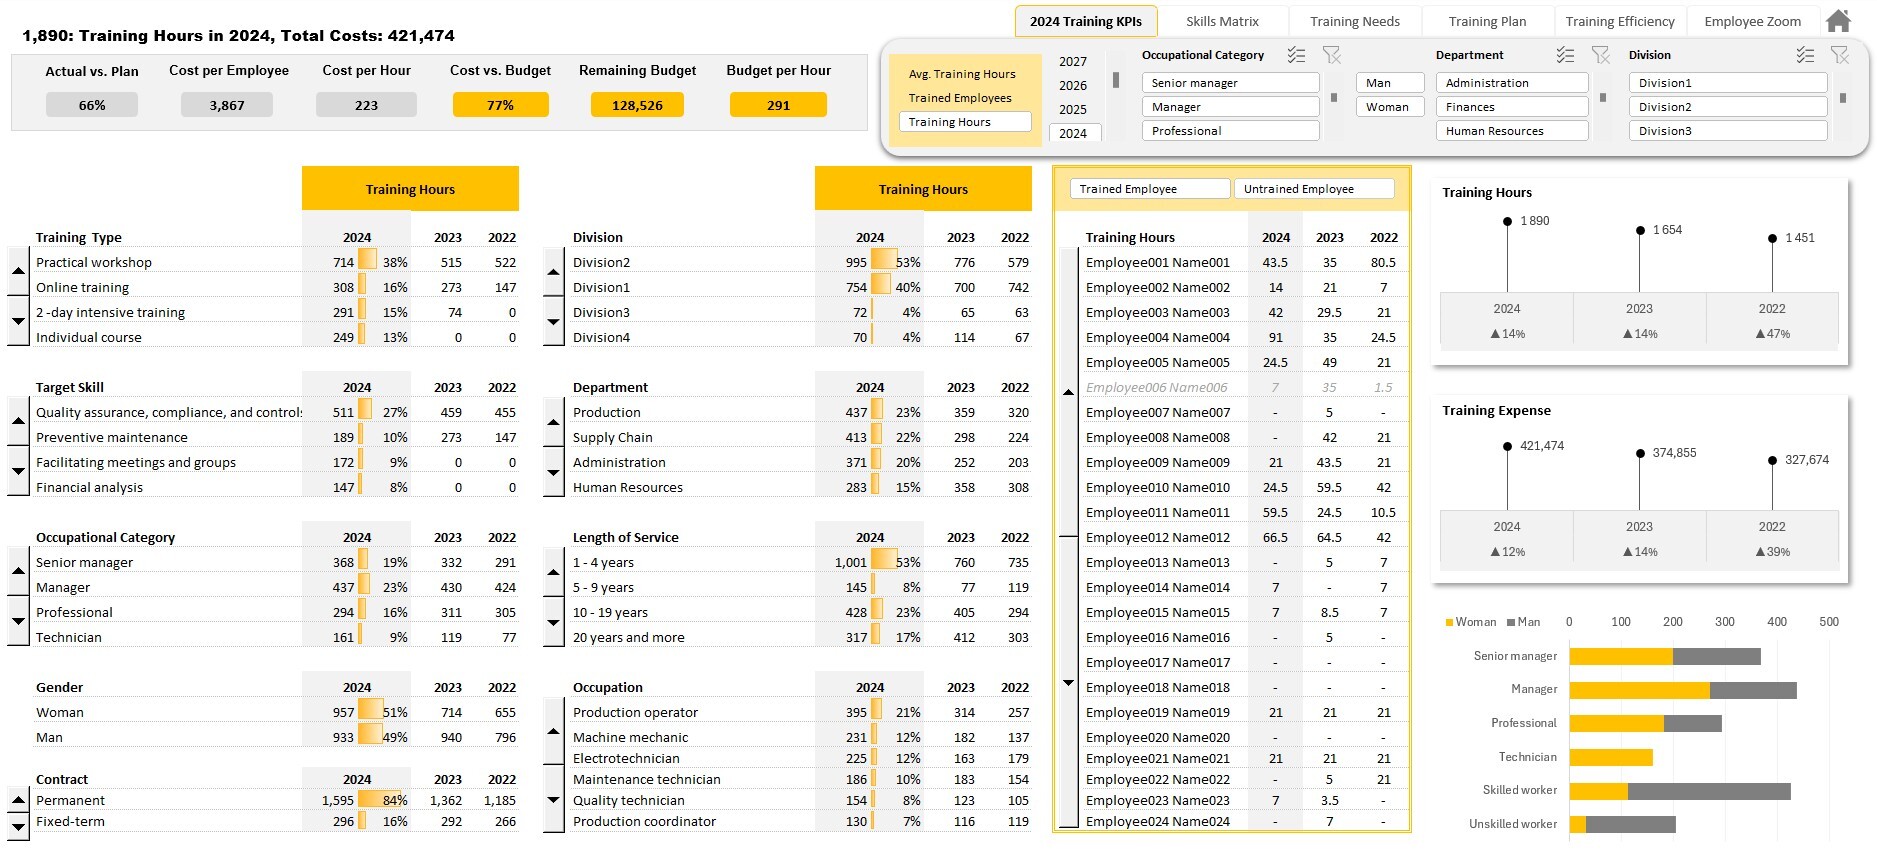This screenshot has width=1877, height=852.
Task: Switch to the Skills Matrix tab
Action: point(1222,21)
